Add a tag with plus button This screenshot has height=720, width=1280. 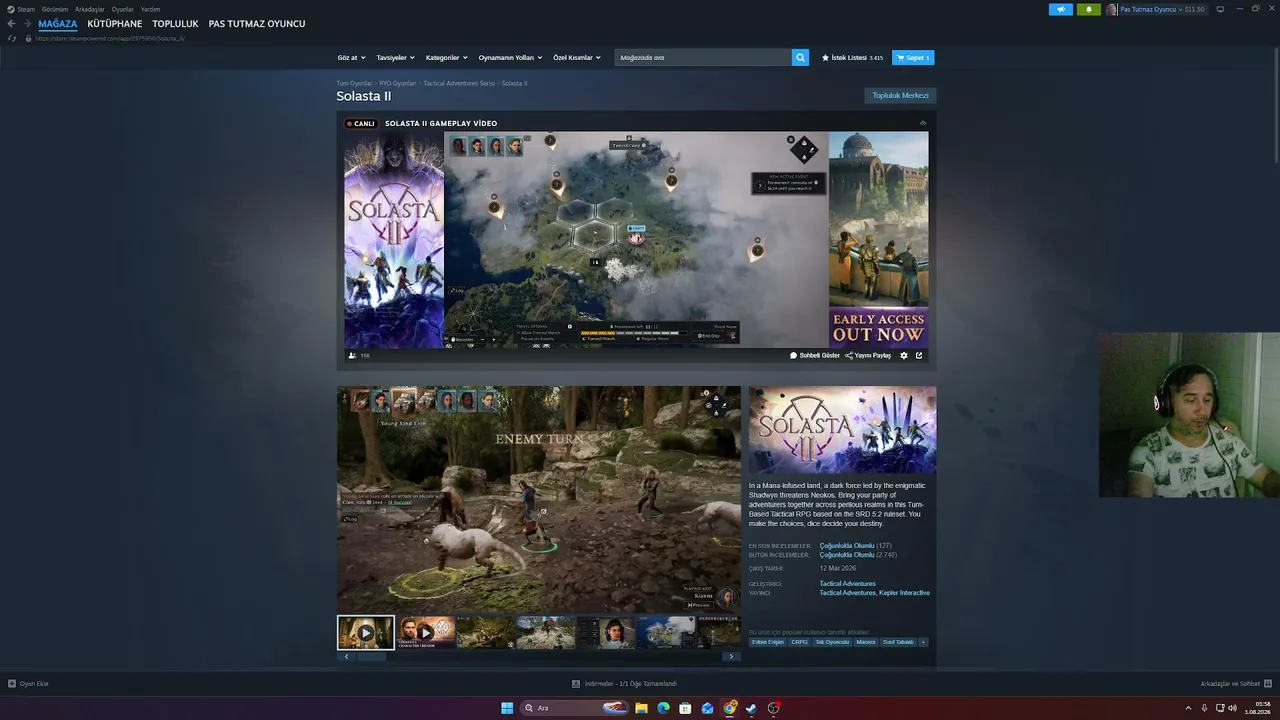coord(923,642)
